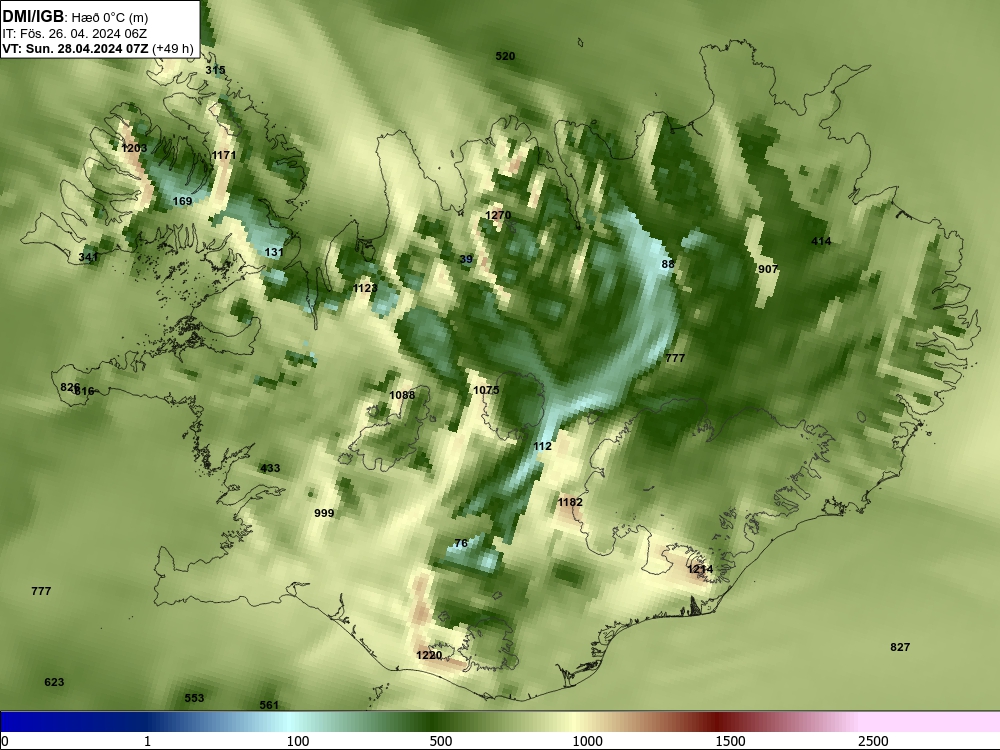Click the 88 map value
The image size is (1000, 750).
[x=668, y=264]
